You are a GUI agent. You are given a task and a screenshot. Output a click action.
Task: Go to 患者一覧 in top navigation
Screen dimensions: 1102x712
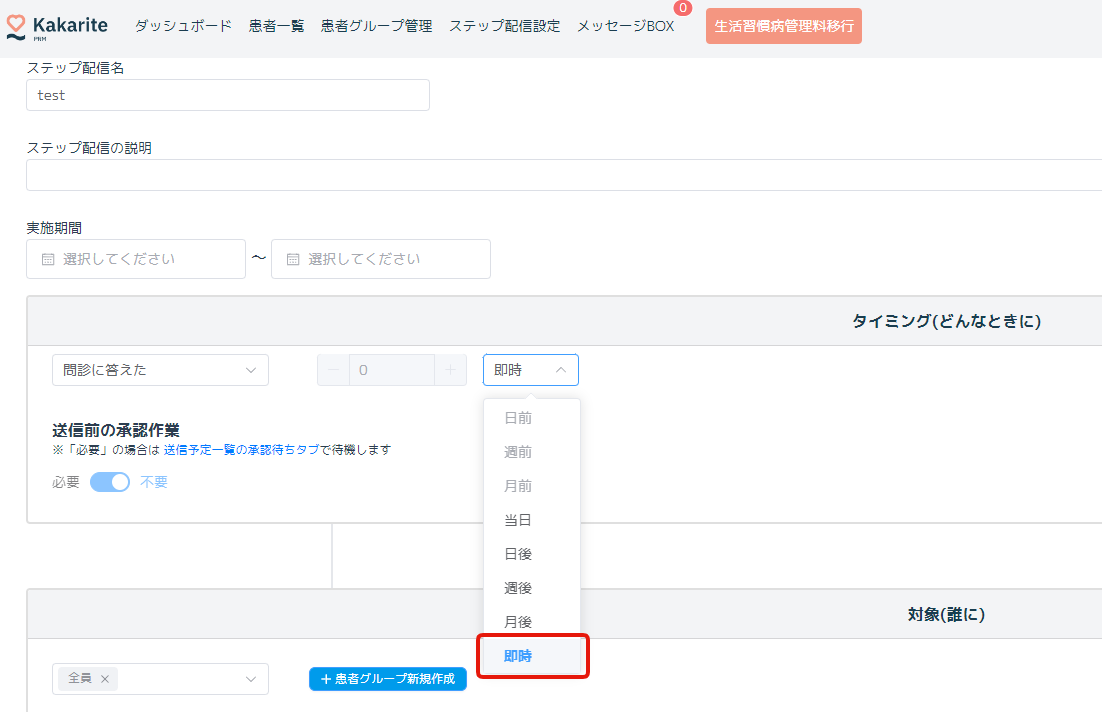pos(276,26)
